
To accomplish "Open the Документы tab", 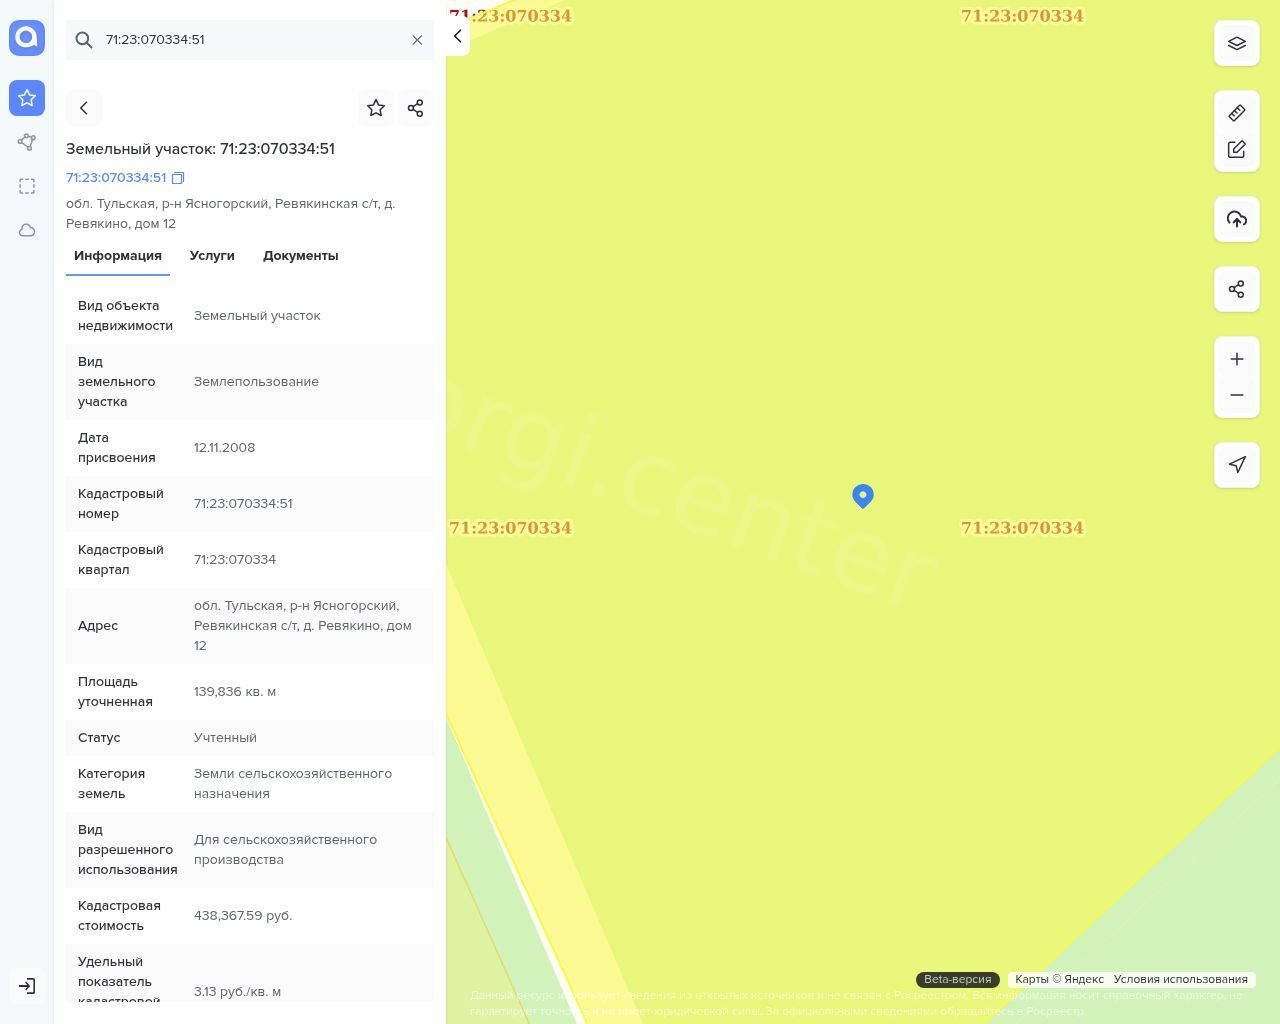I will [x=300, y=256].
